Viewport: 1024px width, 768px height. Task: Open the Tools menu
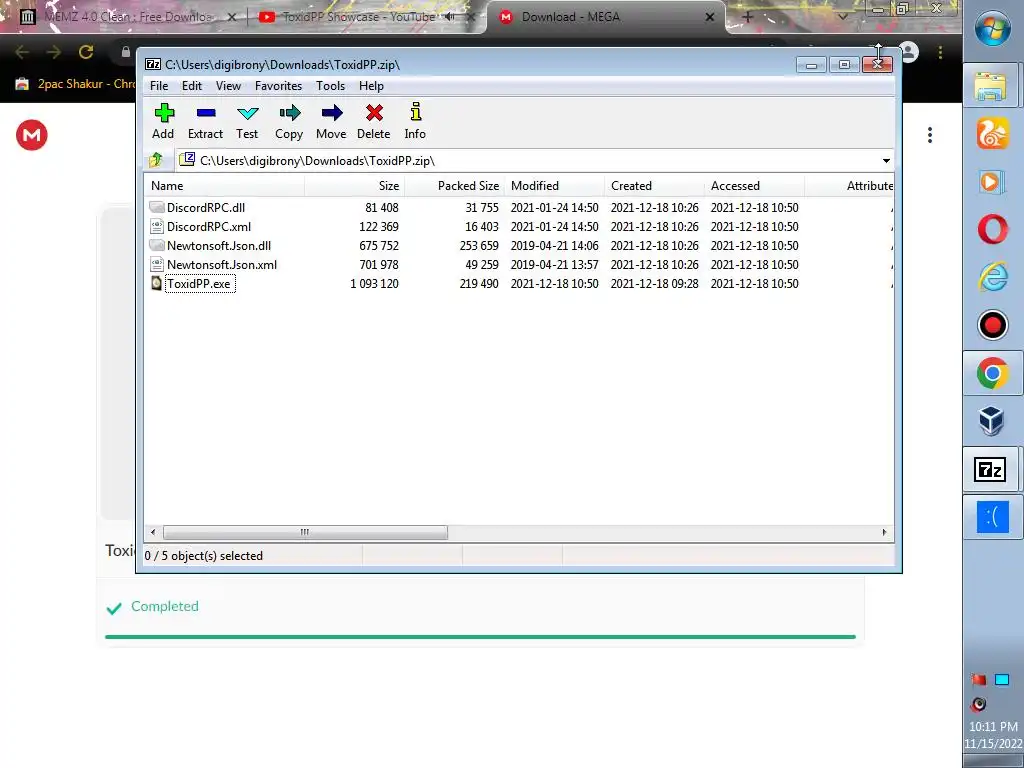tap(330, 86)
